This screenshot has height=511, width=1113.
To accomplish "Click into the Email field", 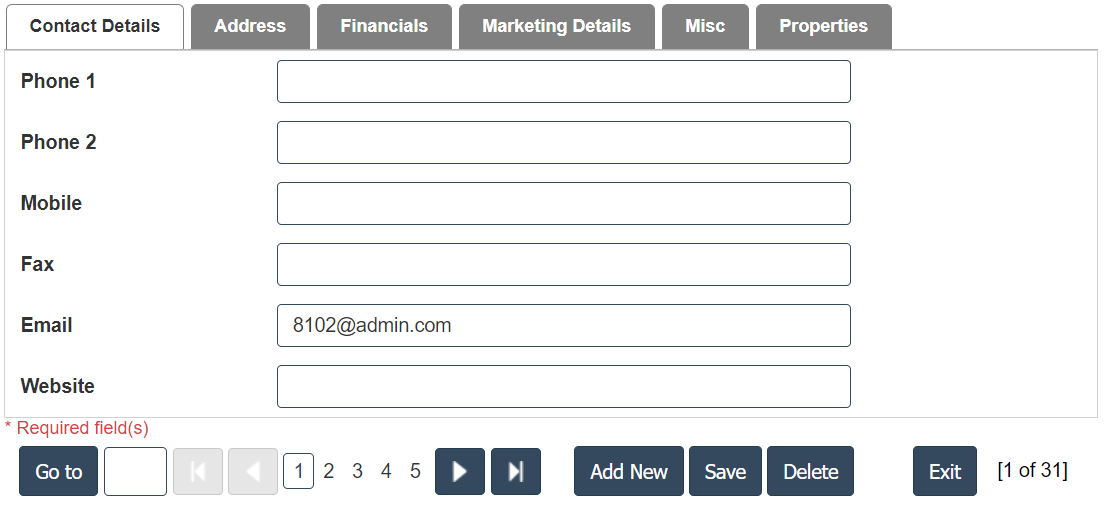I will click(563, 326).
